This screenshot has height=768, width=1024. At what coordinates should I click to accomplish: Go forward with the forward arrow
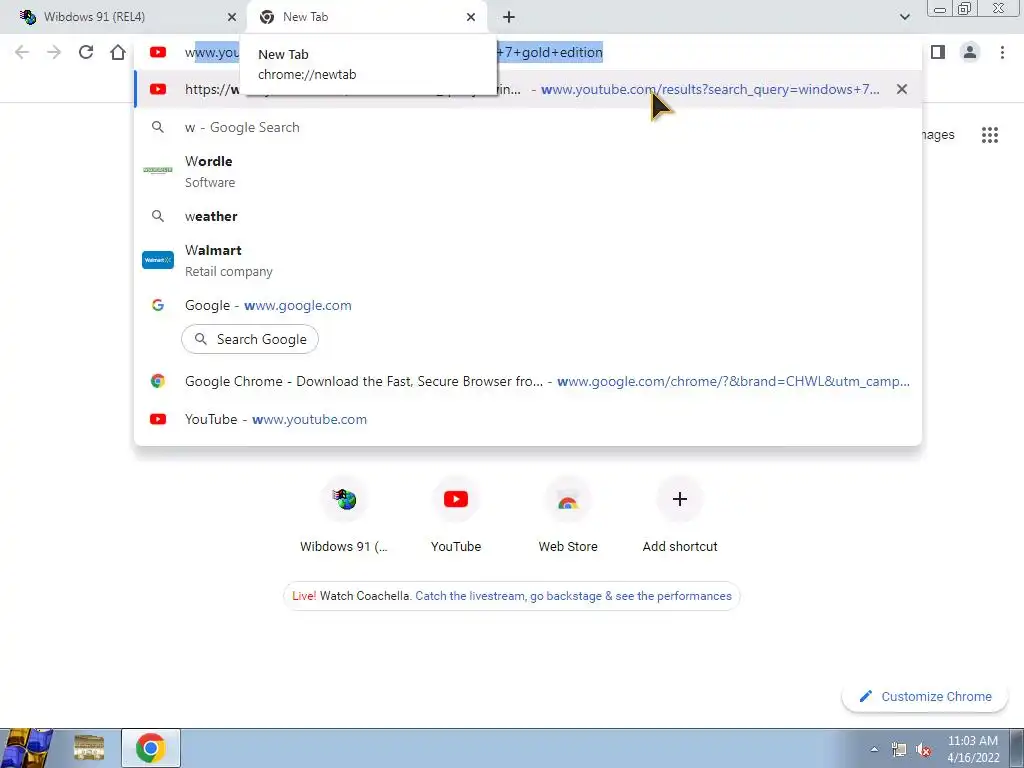(54, 52)
